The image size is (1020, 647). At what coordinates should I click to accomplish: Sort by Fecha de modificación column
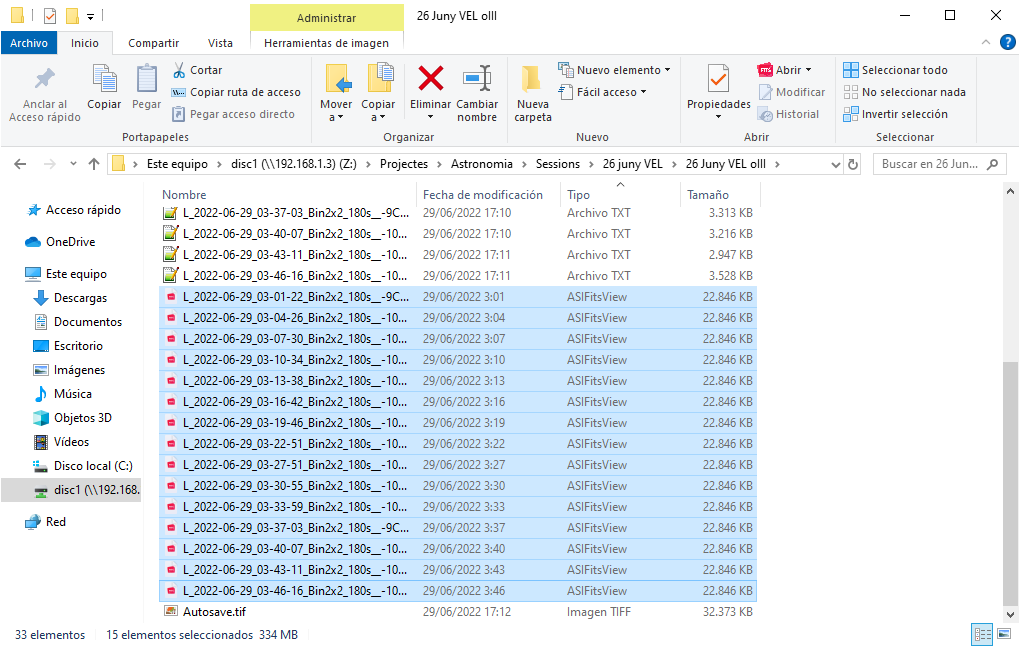pyautogui.click(x=483, y=194)
